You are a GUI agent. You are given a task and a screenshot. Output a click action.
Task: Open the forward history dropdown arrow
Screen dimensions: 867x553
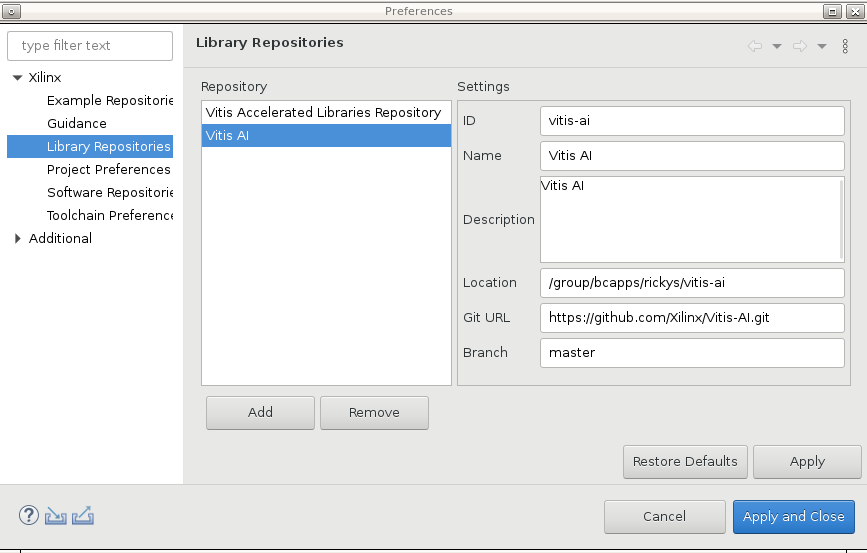(x=821, y=46)
